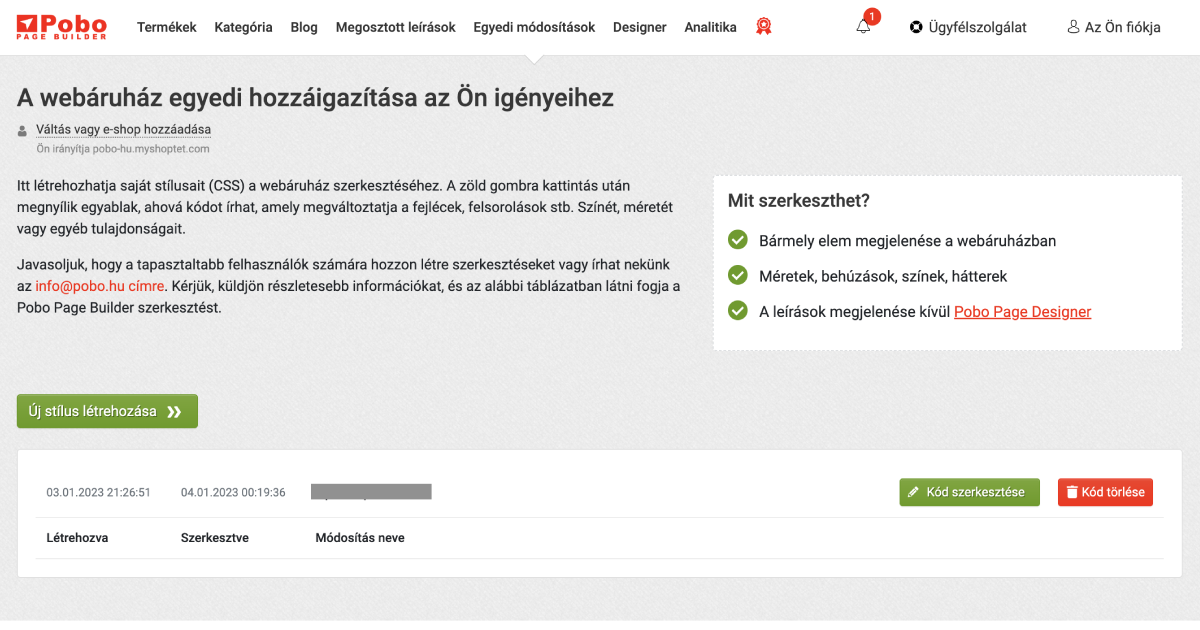Click Kód szerkesztése button
The image size is (1200, 630).
(969, 492)
